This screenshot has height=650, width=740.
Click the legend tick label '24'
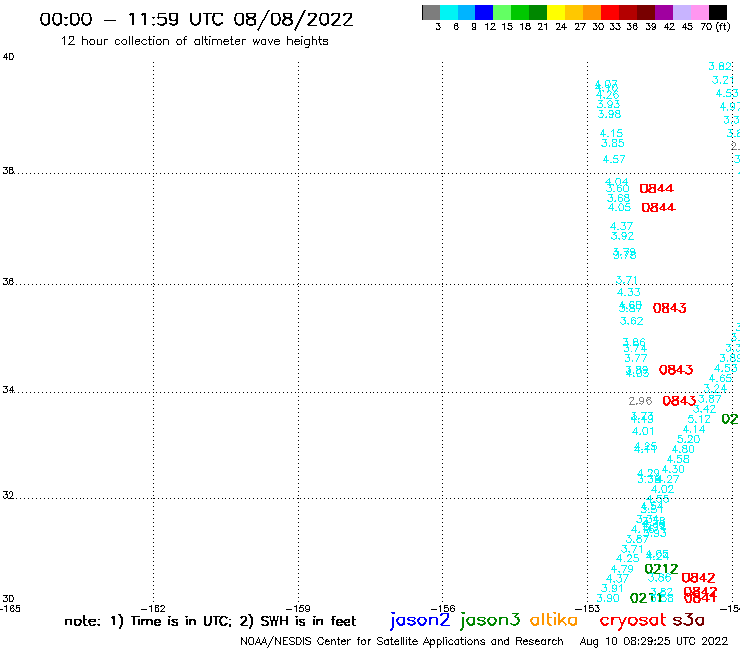pyautogui.click(x=561, y=27)
